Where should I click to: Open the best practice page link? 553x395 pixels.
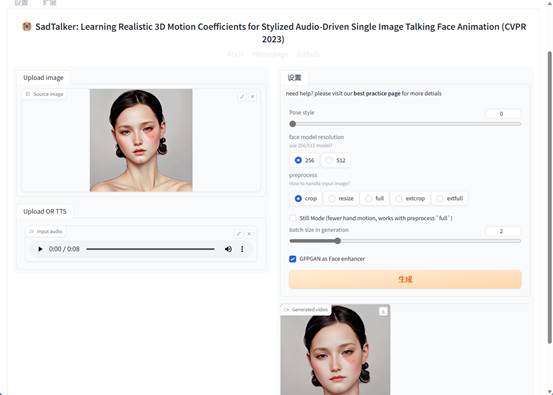pos(377,93)
